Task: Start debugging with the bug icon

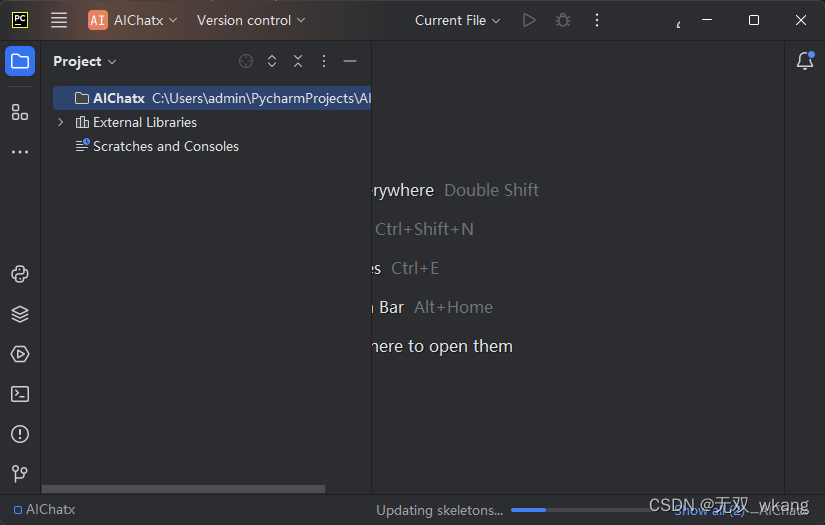Action: pyautogui.click(x=562, y=21)
